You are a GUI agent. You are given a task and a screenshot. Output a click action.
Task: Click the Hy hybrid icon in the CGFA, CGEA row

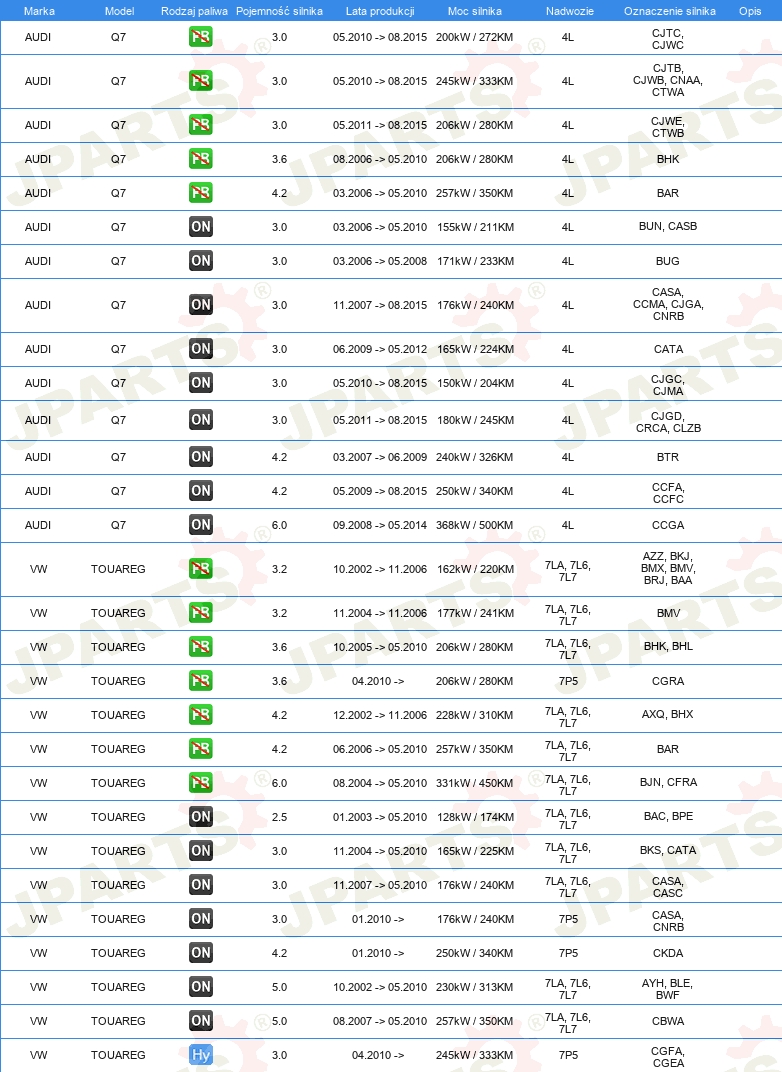pos(200,1055)
